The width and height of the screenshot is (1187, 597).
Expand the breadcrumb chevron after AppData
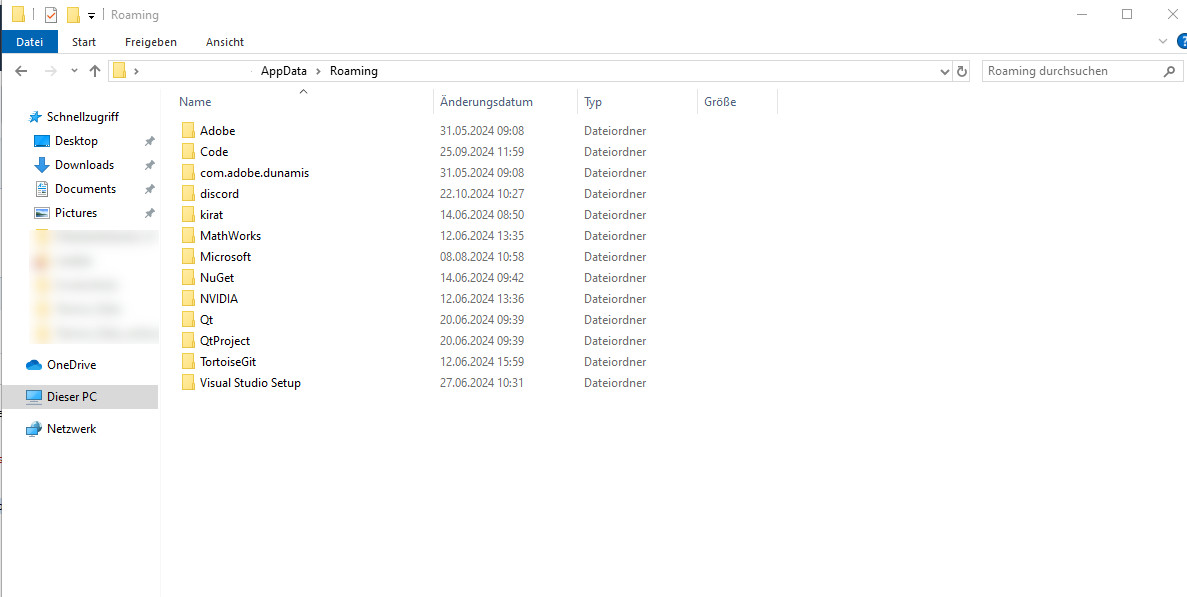(318, 71)
